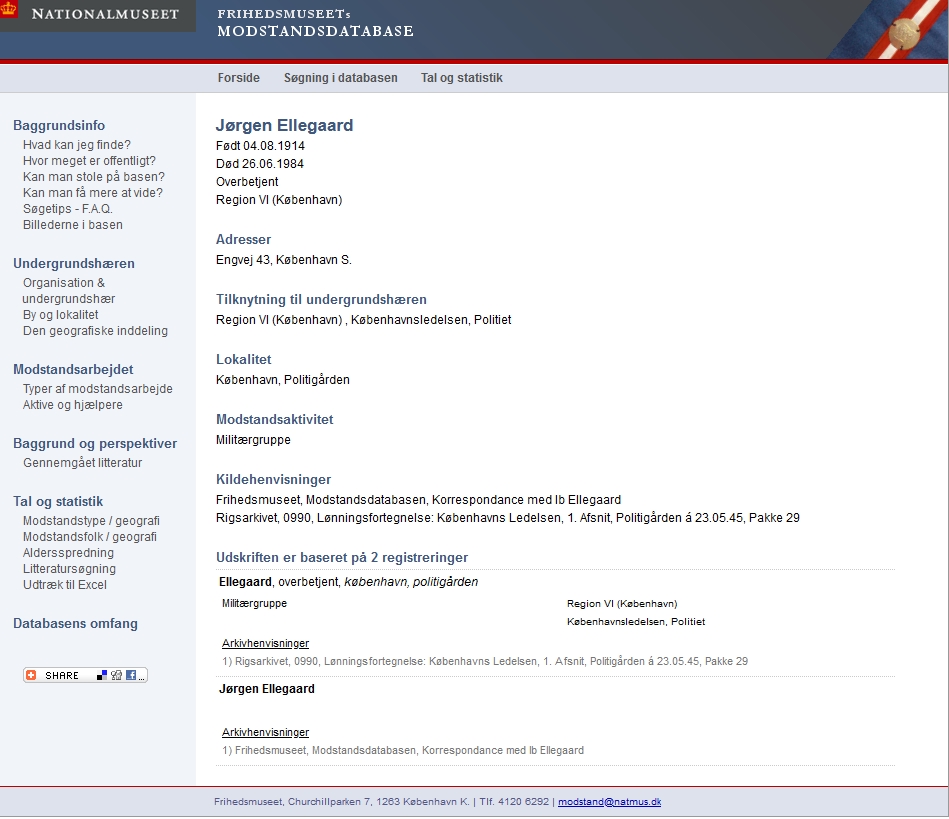Click first Arkivhenvisninger heading under Ellegaard, overbetjent
The height and width of the screenshot is (819, 949).
[265, 643]
